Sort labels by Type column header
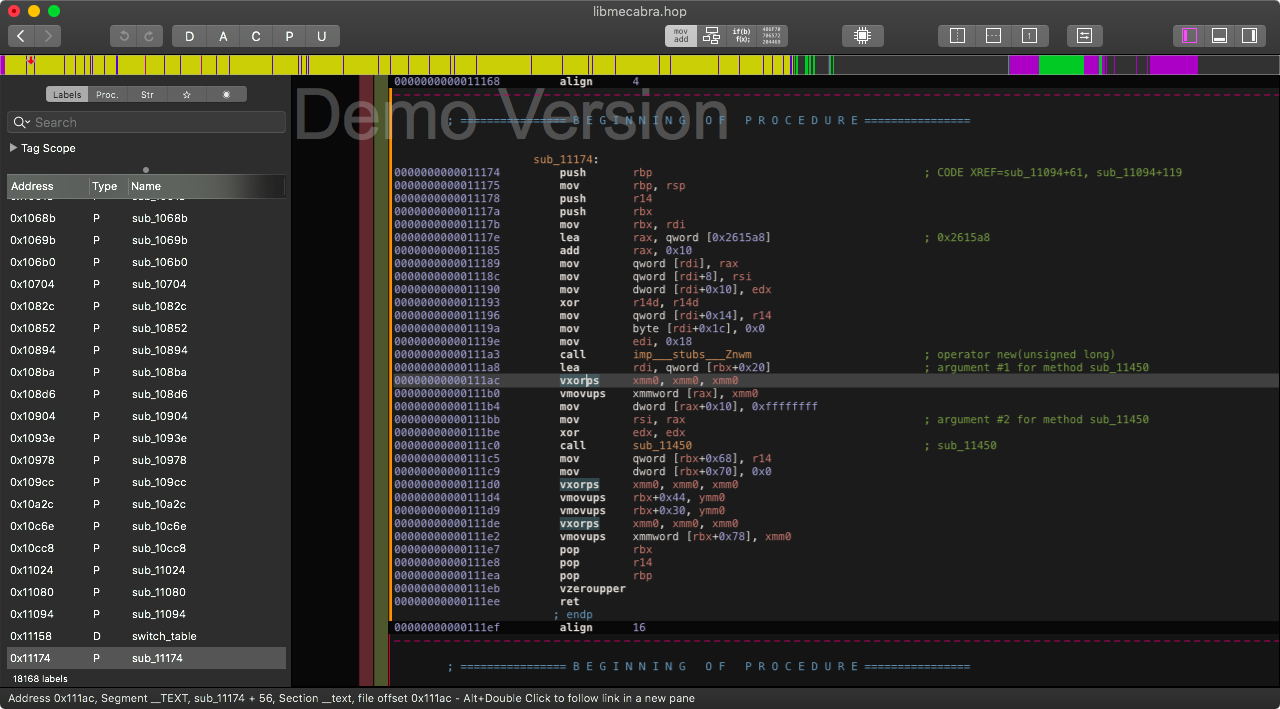1280x709 pixels. pyautogui.click(x=107, y=186)
